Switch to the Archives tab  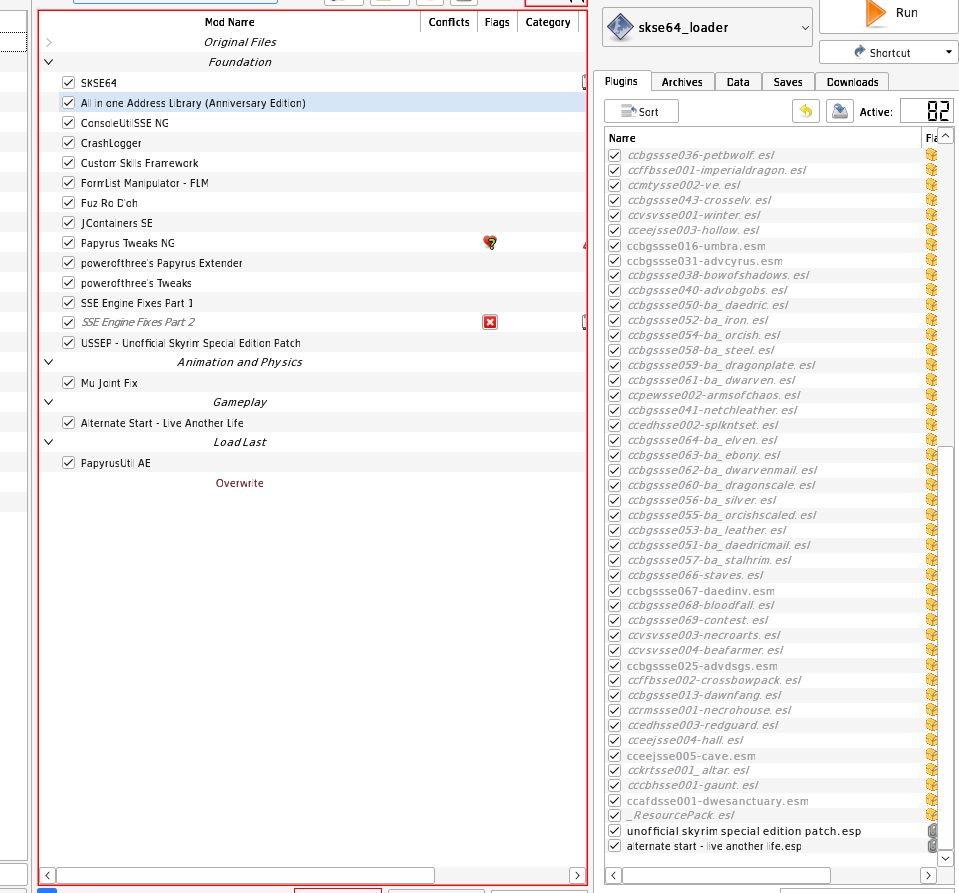(x=682, y=82)
